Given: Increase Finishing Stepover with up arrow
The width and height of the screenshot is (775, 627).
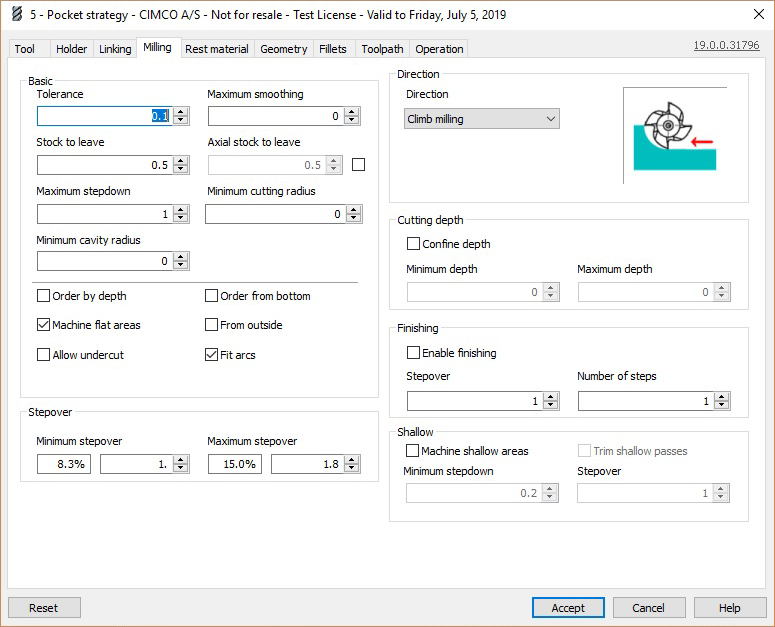Looking at the screenshot, I should pos(551,397).
